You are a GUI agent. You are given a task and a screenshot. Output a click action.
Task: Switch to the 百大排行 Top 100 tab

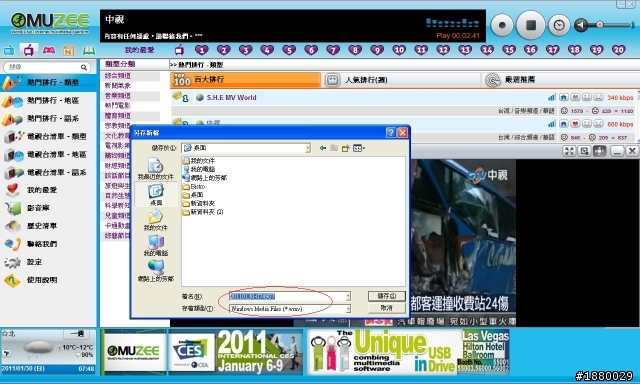[245, 80]
